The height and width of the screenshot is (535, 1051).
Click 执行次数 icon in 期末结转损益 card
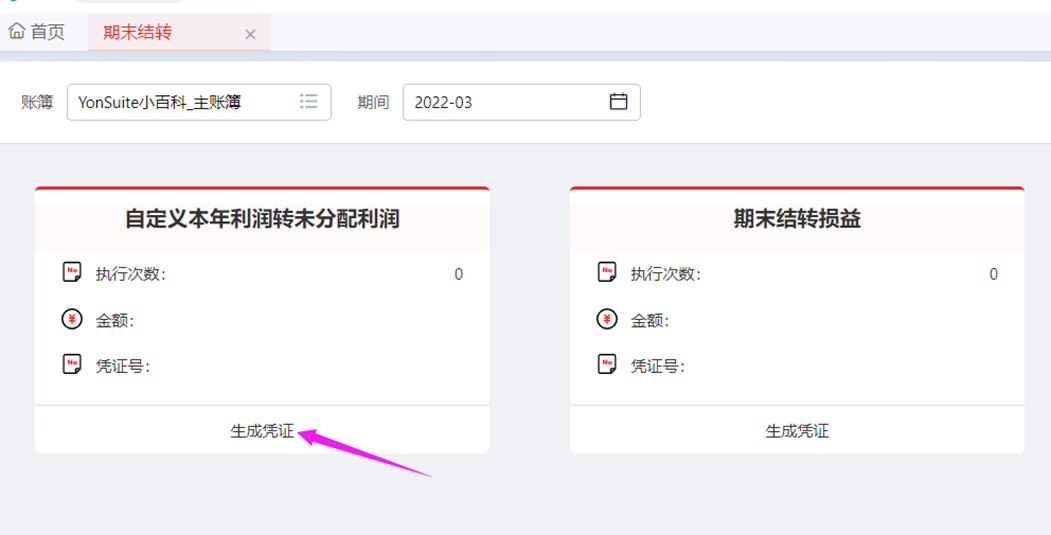[x=607, y=272]
